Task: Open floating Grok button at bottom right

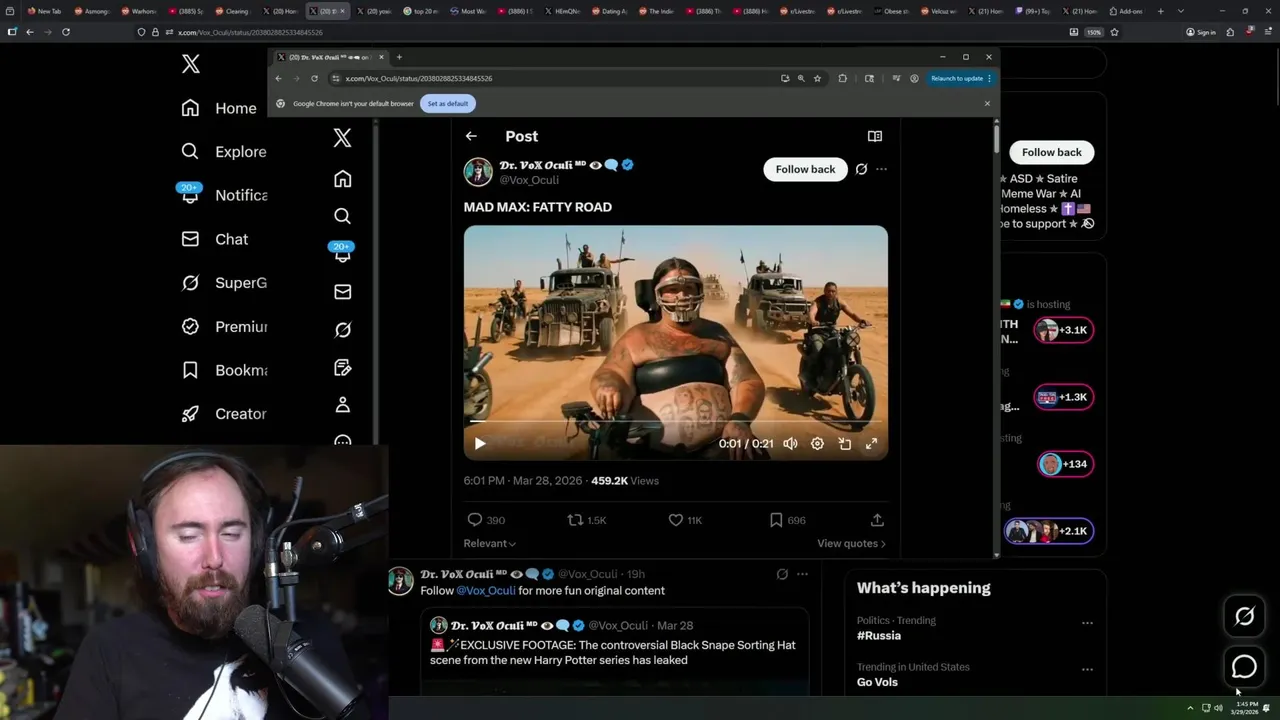Action: point(1244,617)
